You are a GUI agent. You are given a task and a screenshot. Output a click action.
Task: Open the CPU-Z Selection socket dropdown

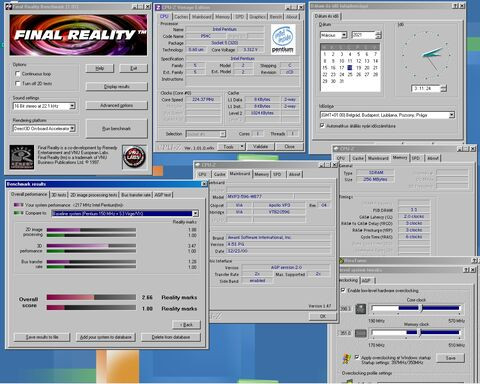(222, 134)
